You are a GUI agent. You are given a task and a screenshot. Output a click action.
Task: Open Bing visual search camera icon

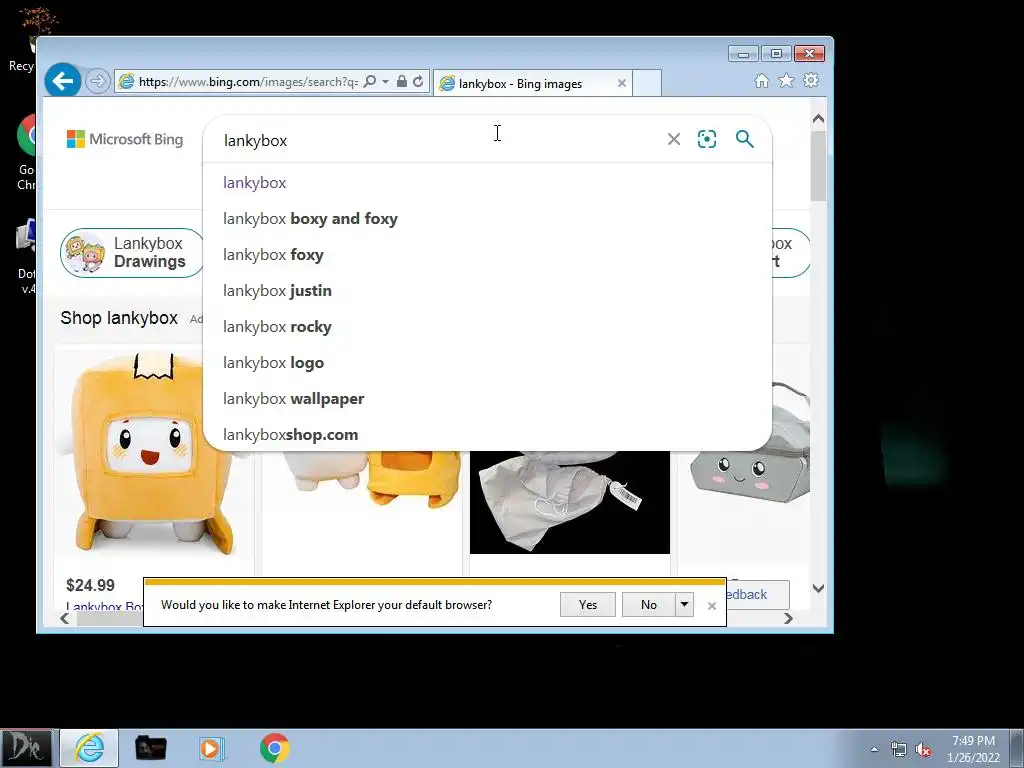707,139
